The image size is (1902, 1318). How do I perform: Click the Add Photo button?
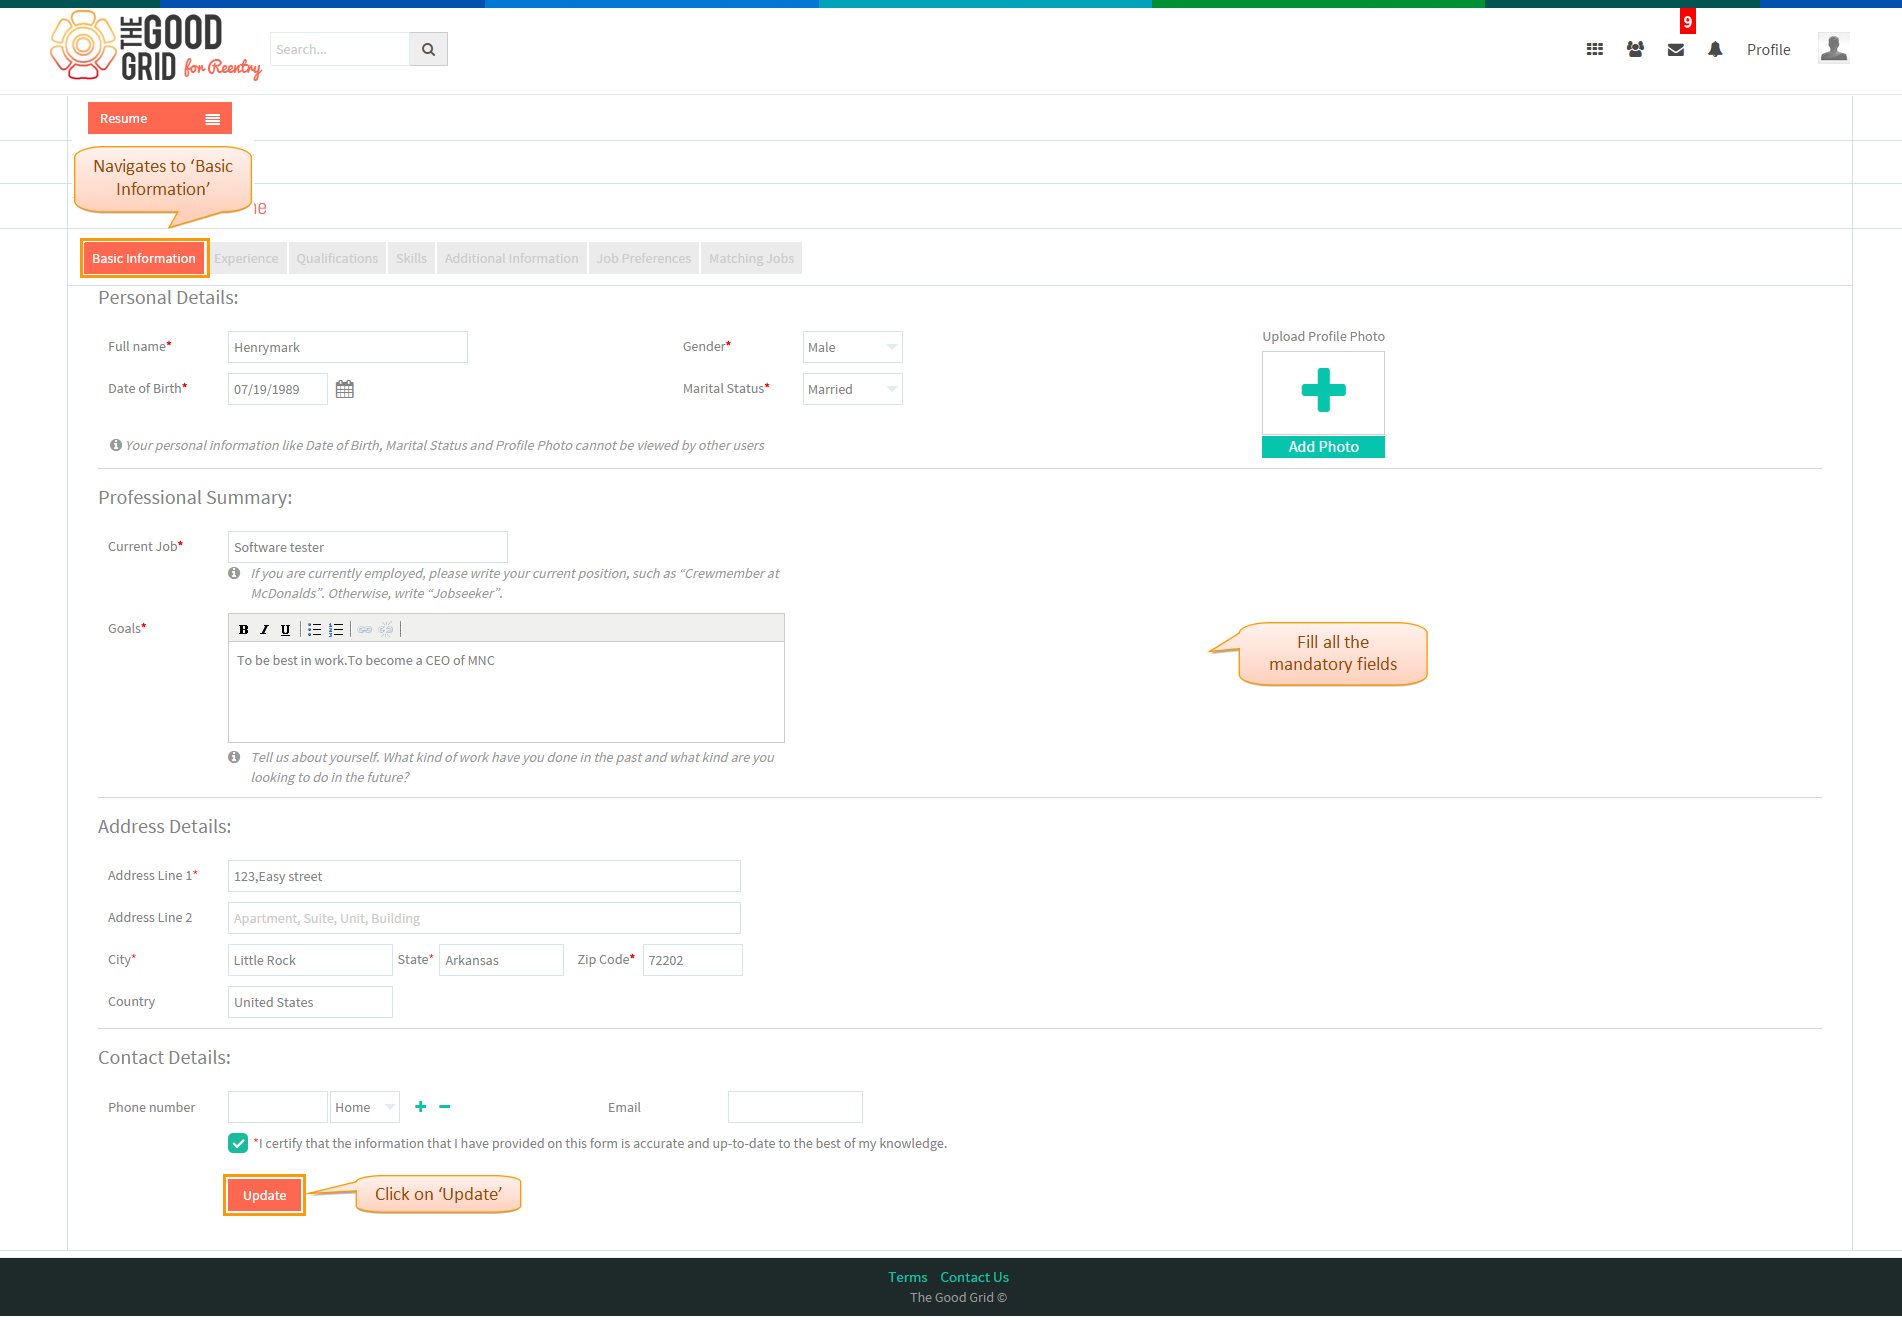[x=1323, y=447]
